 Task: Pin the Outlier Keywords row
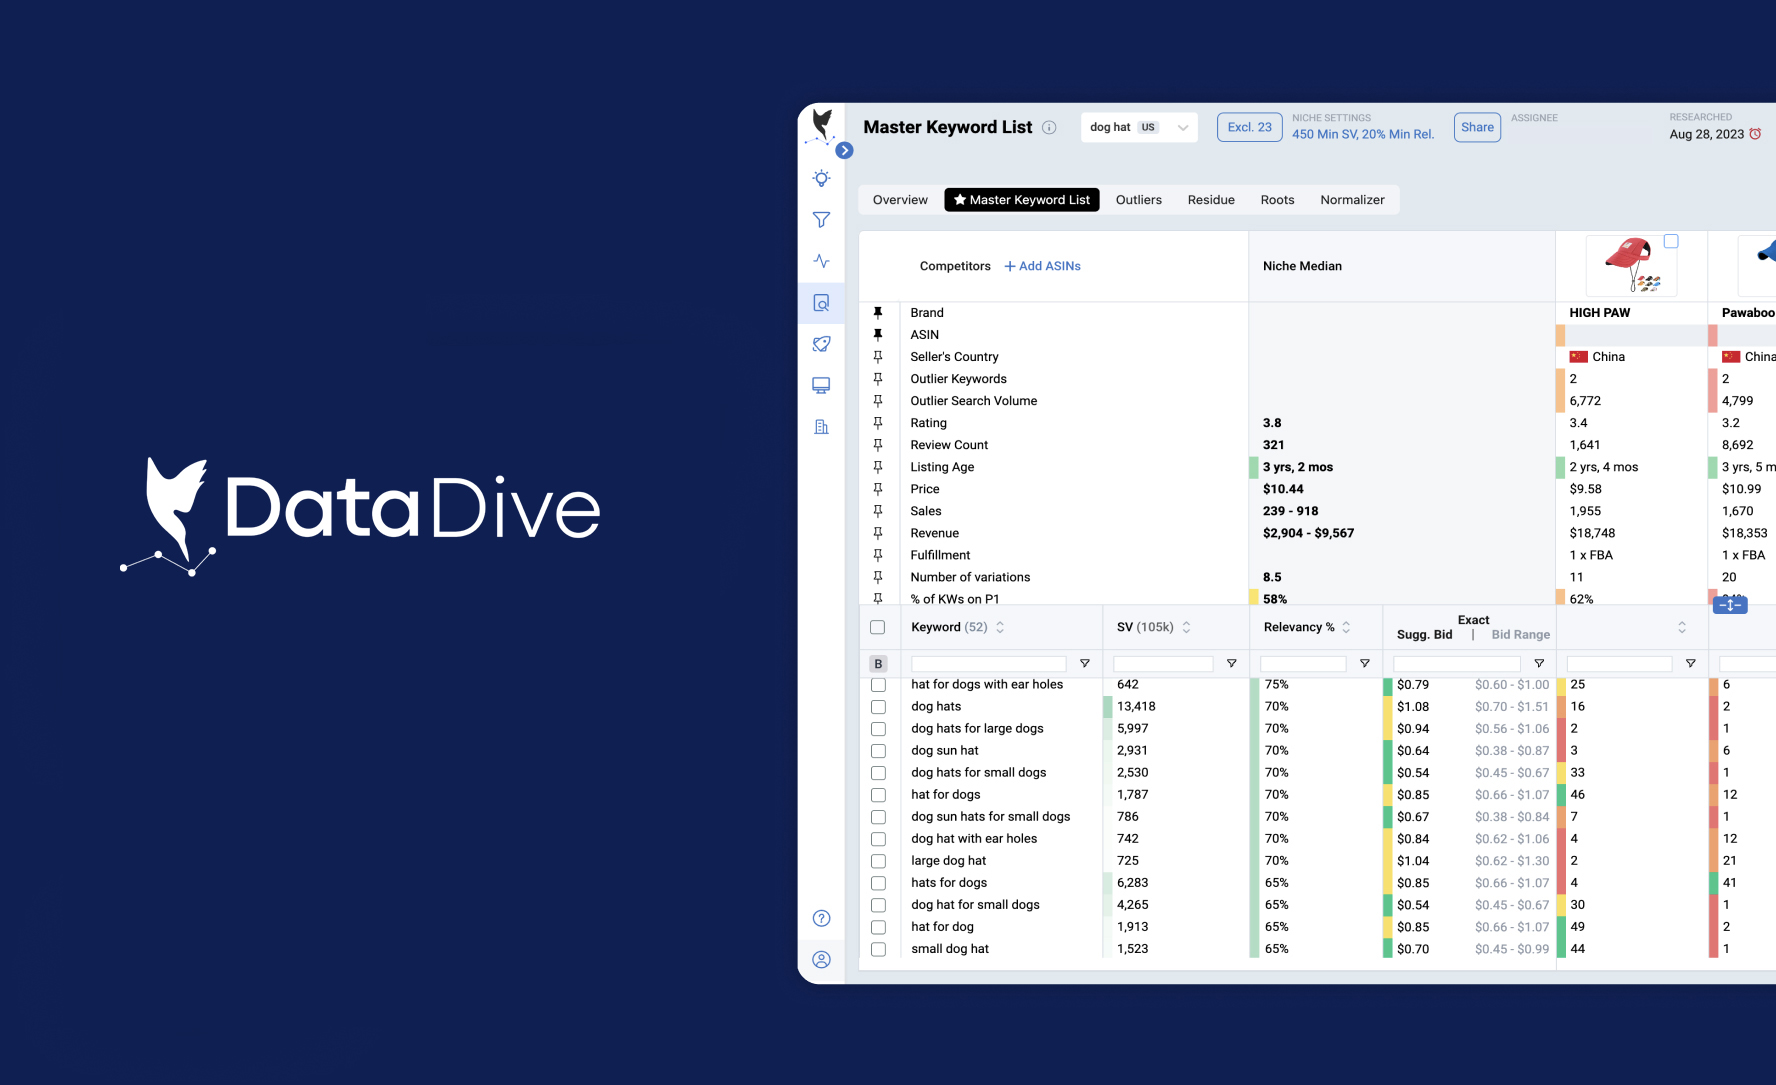pyautogui.click(x=878, y=378)
